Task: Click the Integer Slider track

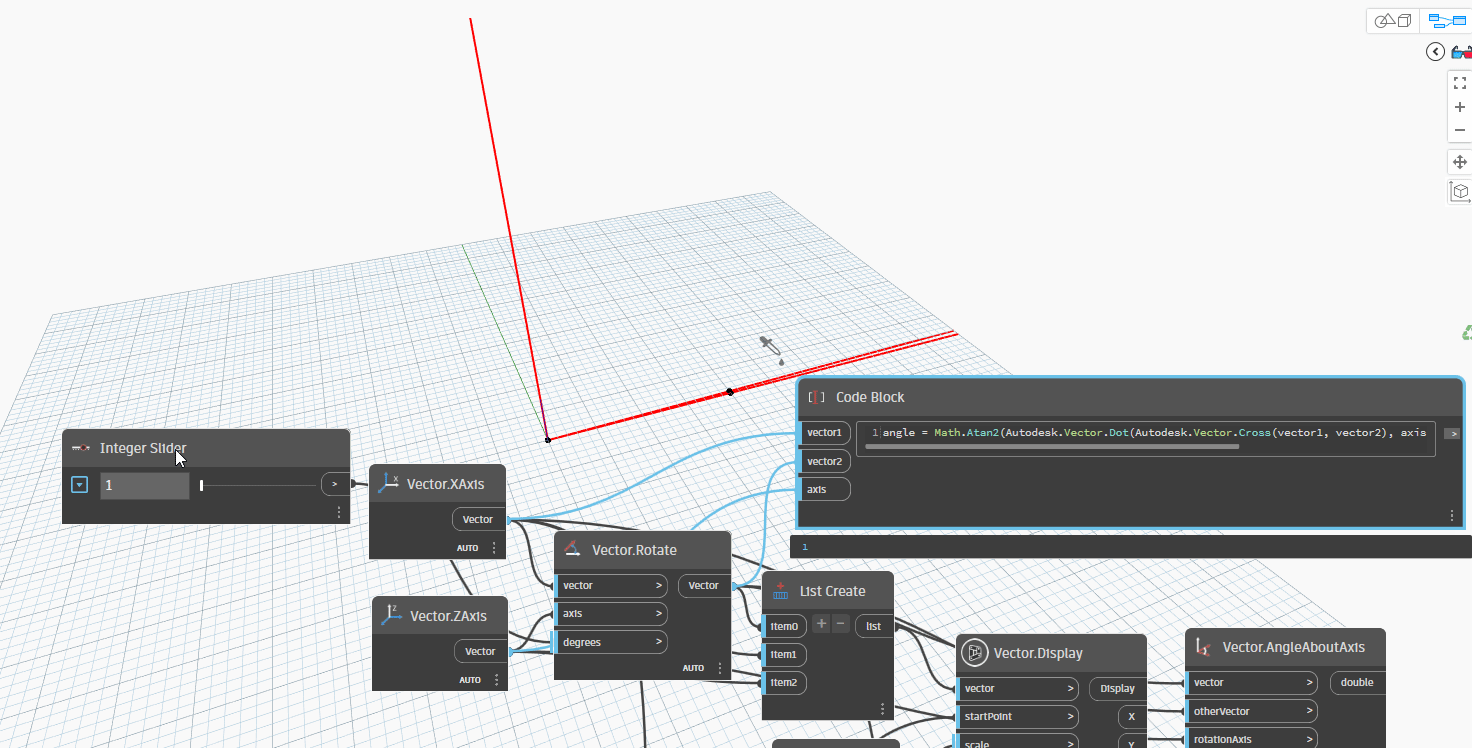Action: coord(260,485)
